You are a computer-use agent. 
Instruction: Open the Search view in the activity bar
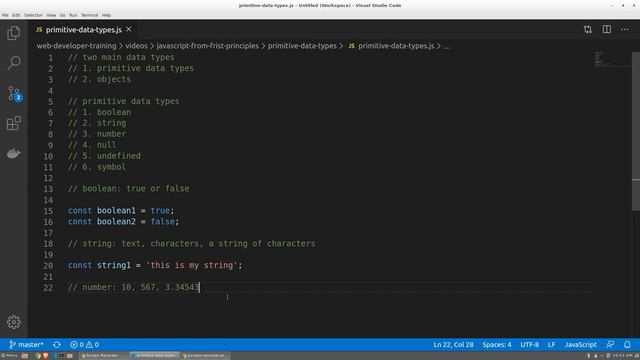[13, 63]
